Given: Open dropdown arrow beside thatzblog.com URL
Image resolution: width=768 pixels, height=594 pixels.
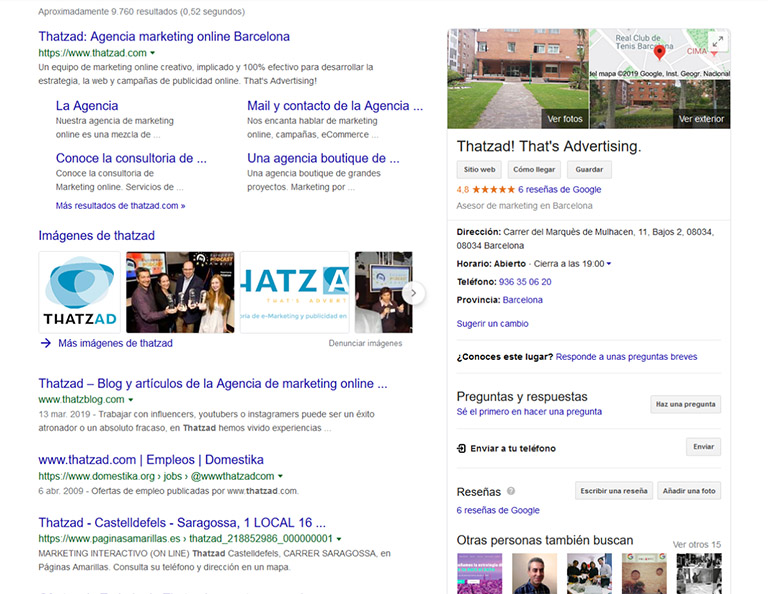Looking at the screenshot, I should tap(131, 400).
